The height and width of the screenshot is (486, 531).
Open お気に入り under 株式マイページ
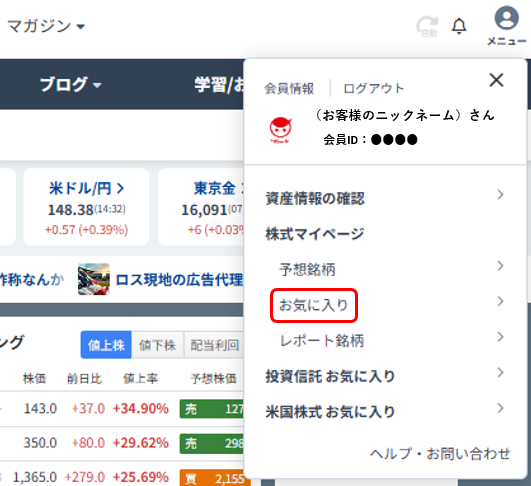[x=314, y=305]
